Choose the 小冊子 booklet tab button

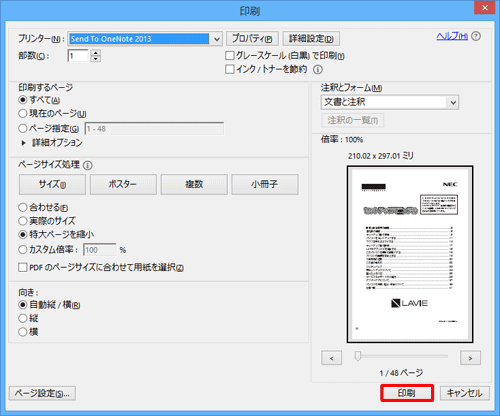[x=265, y=184]
